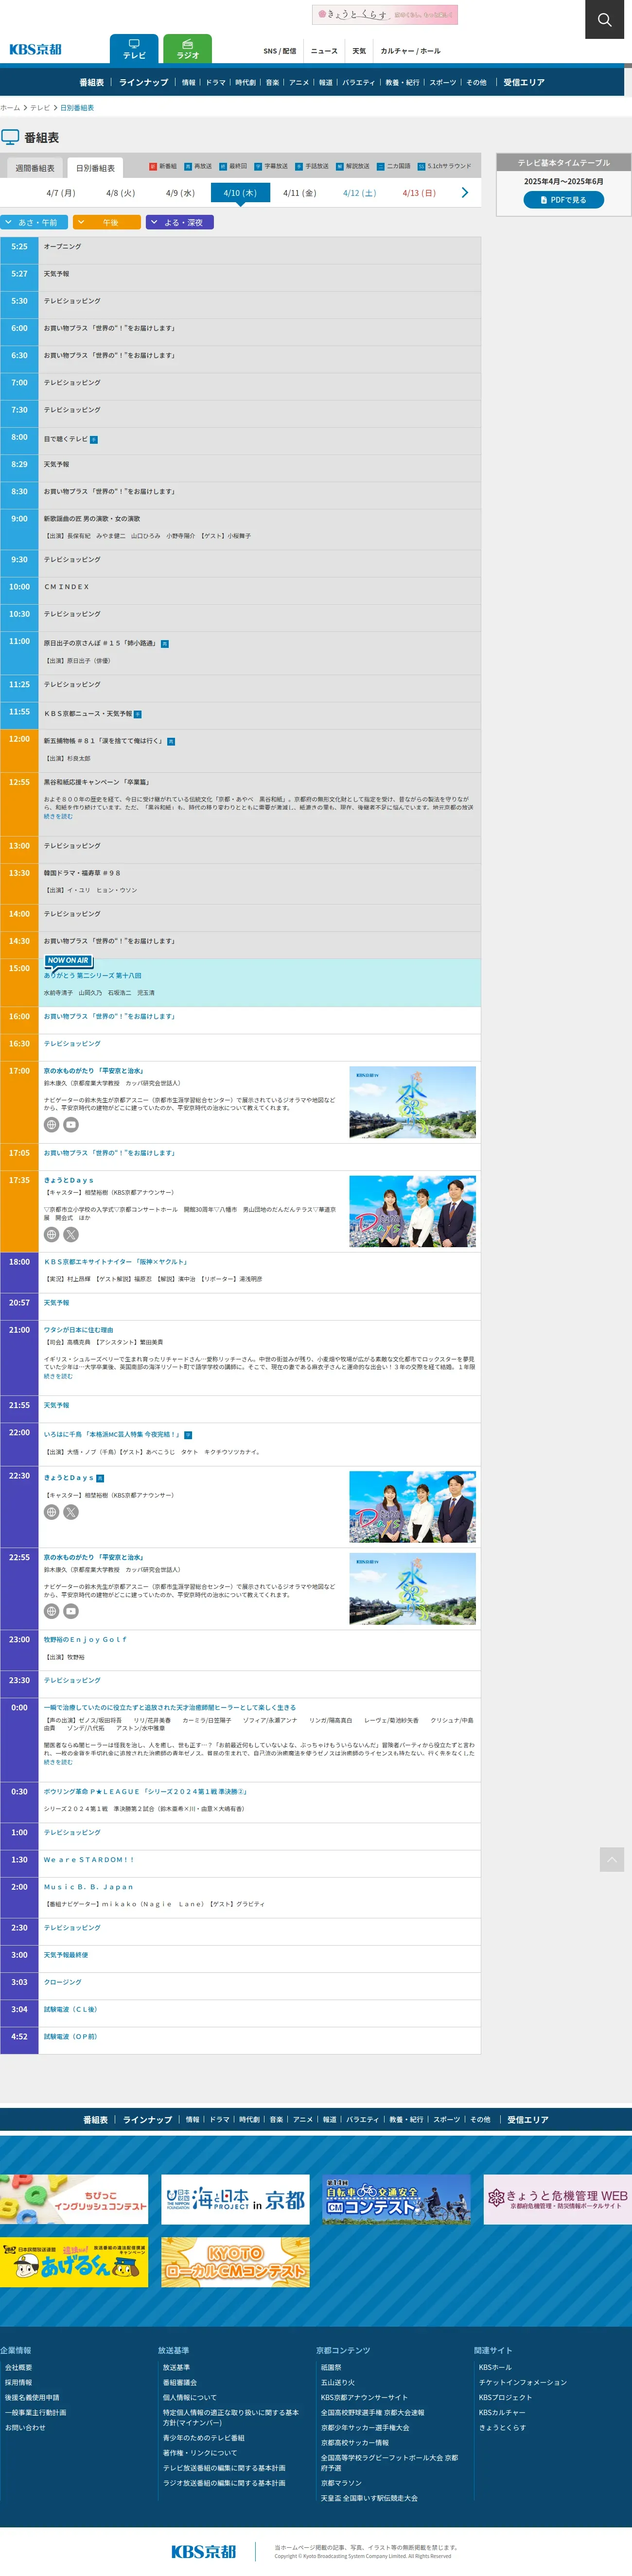This screenshot has height=2576, width=632.
Task: Open 受信エリア in the header navigation bar
Action: [524, 82]
